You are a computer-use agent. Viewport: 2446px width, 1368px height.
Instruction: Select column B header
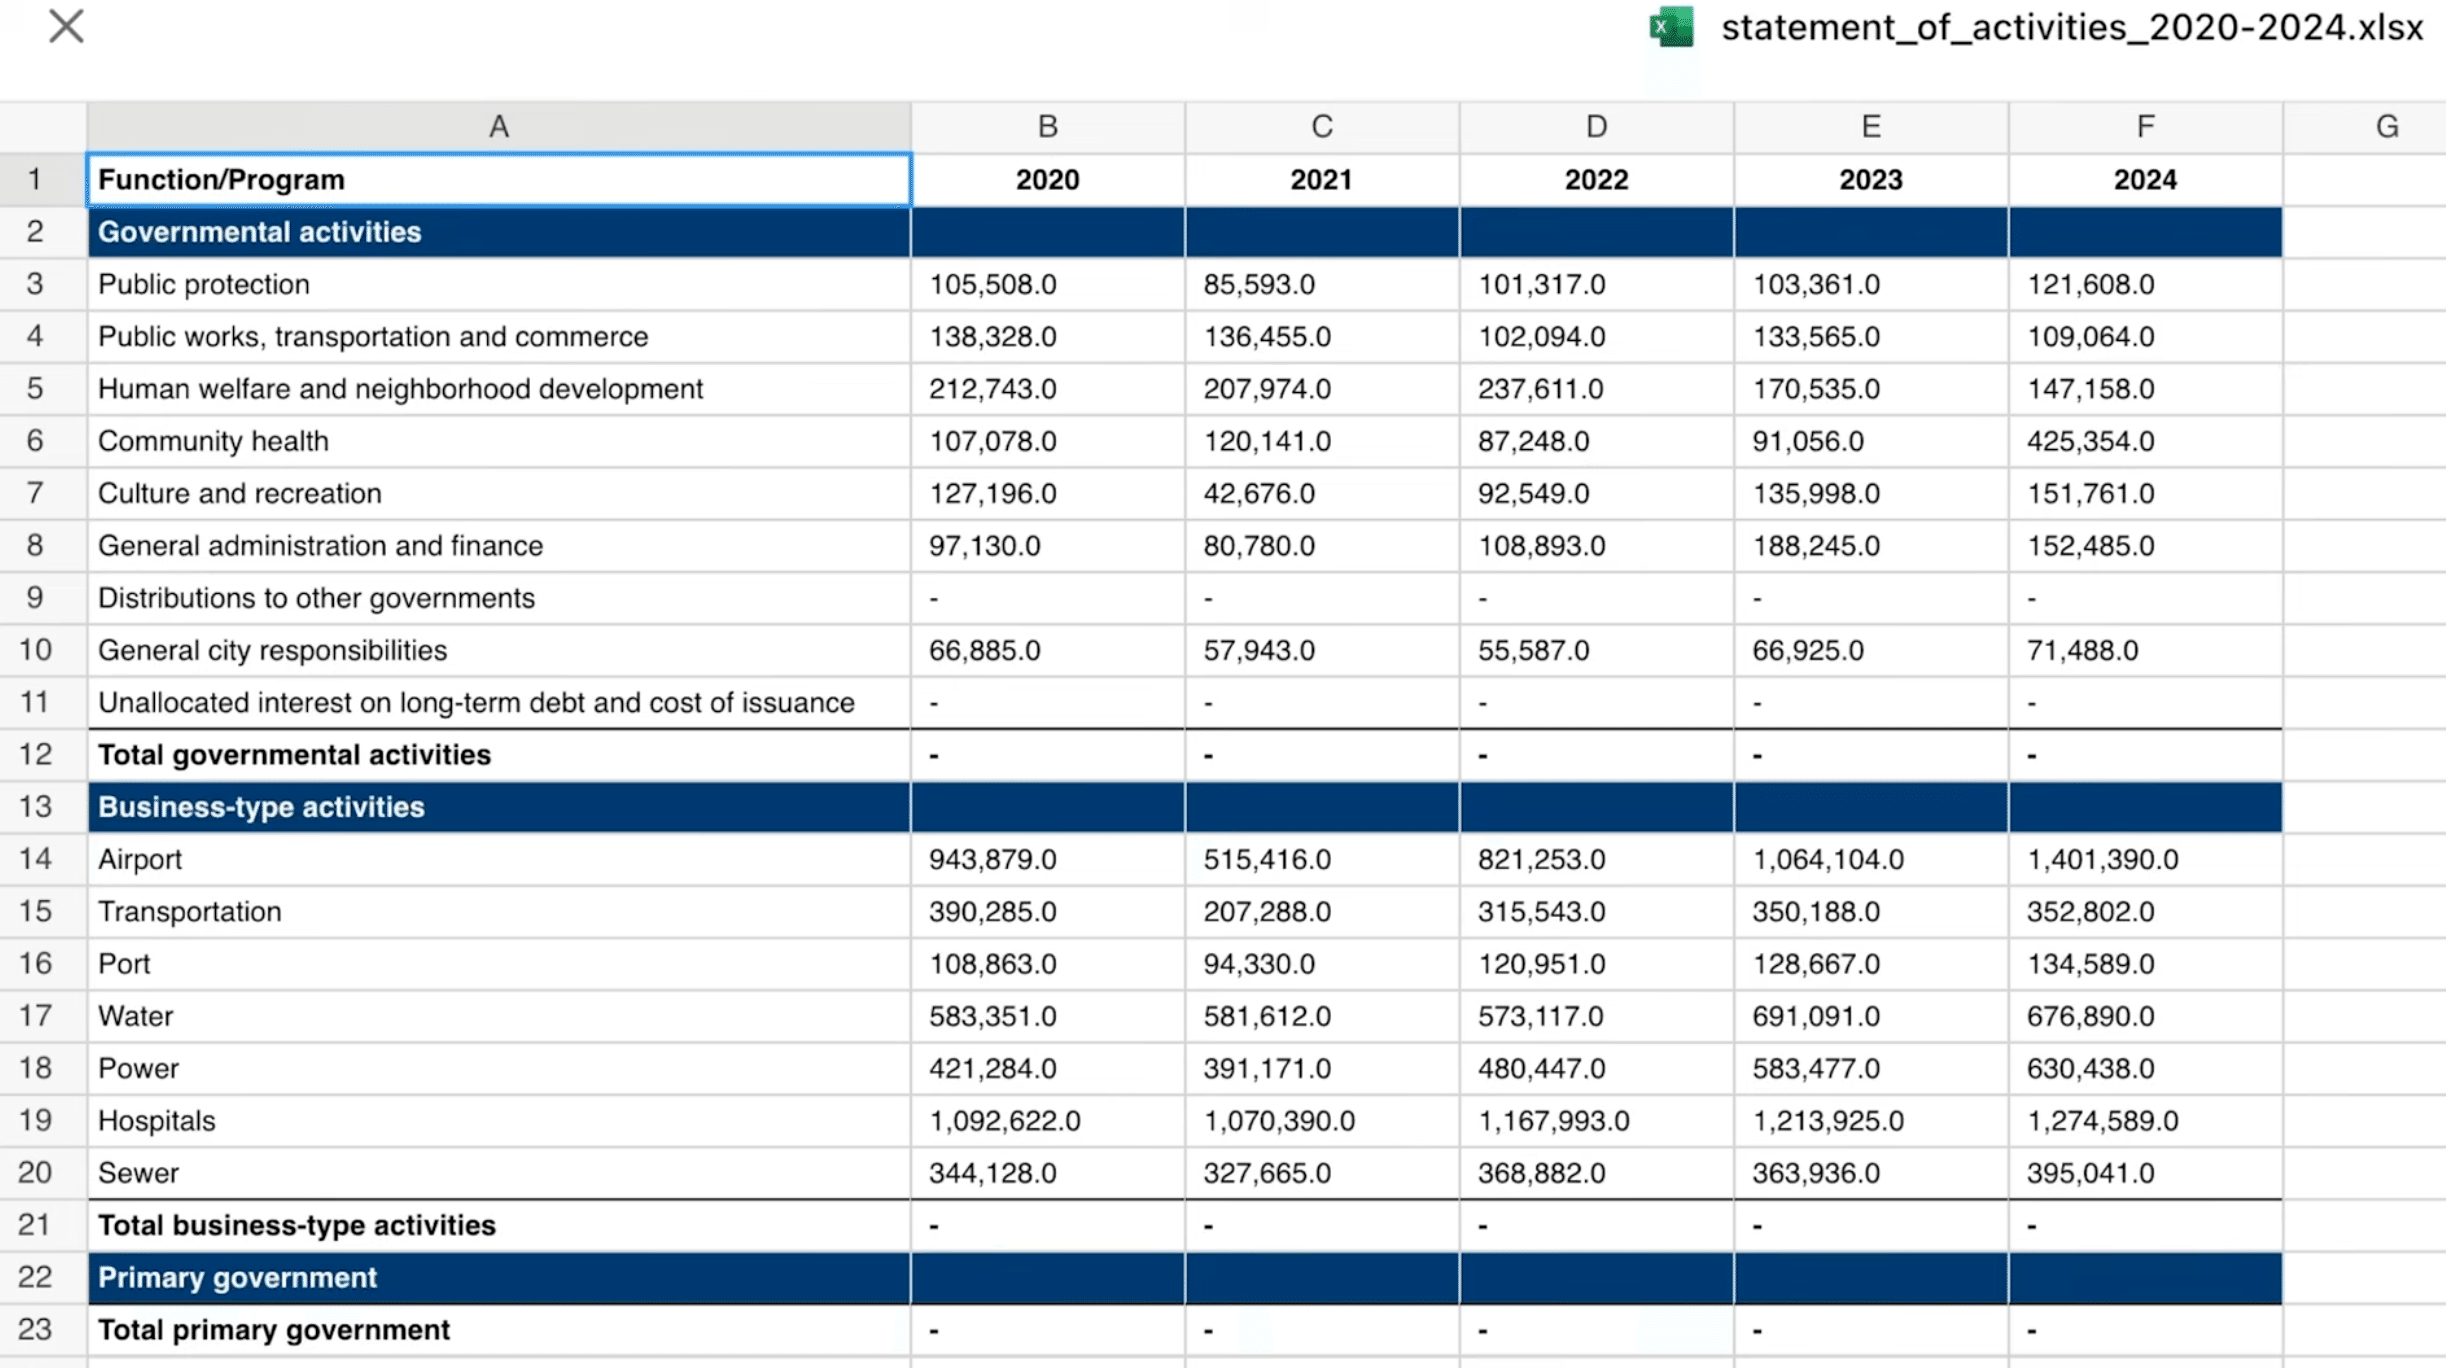(x=1047, y=127)
